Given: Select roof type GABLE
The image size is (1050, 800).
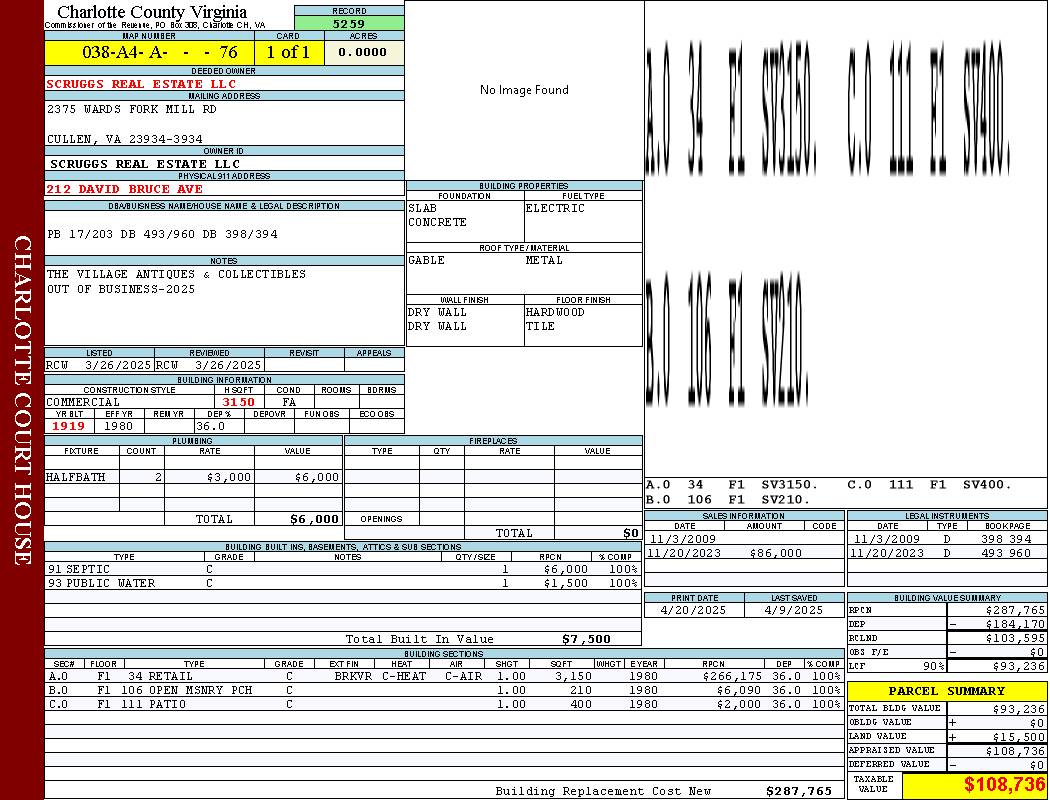Looking at the screenshot, I should click(x=426, y=260).
